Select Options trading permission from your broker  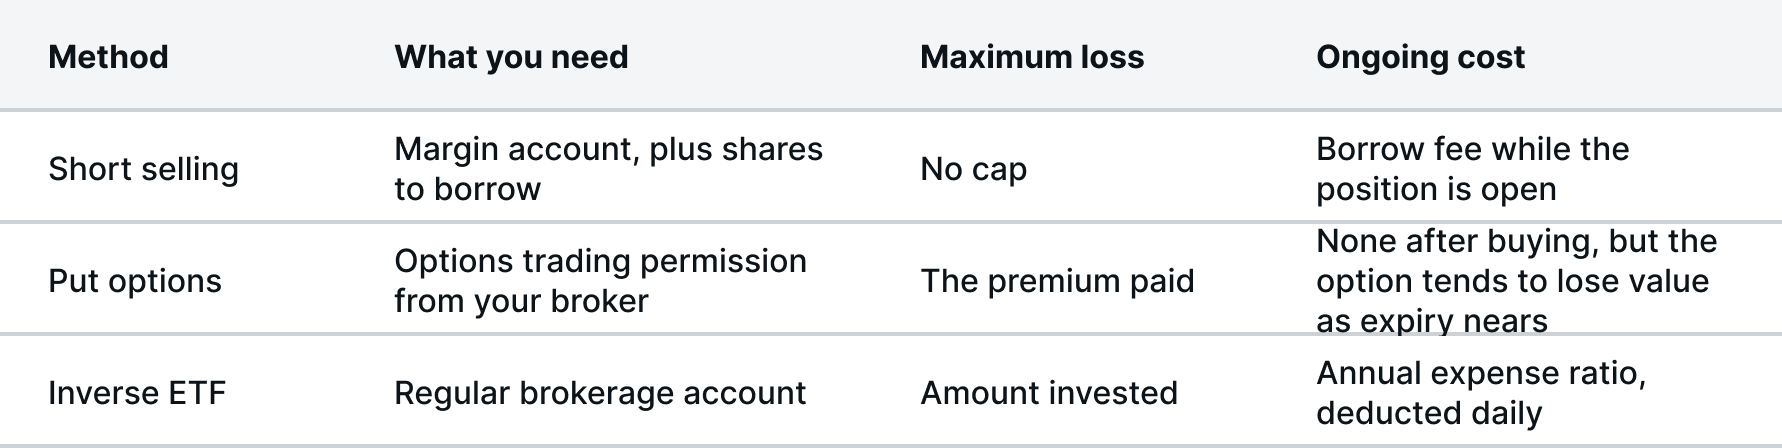click(x=600, y=281)
